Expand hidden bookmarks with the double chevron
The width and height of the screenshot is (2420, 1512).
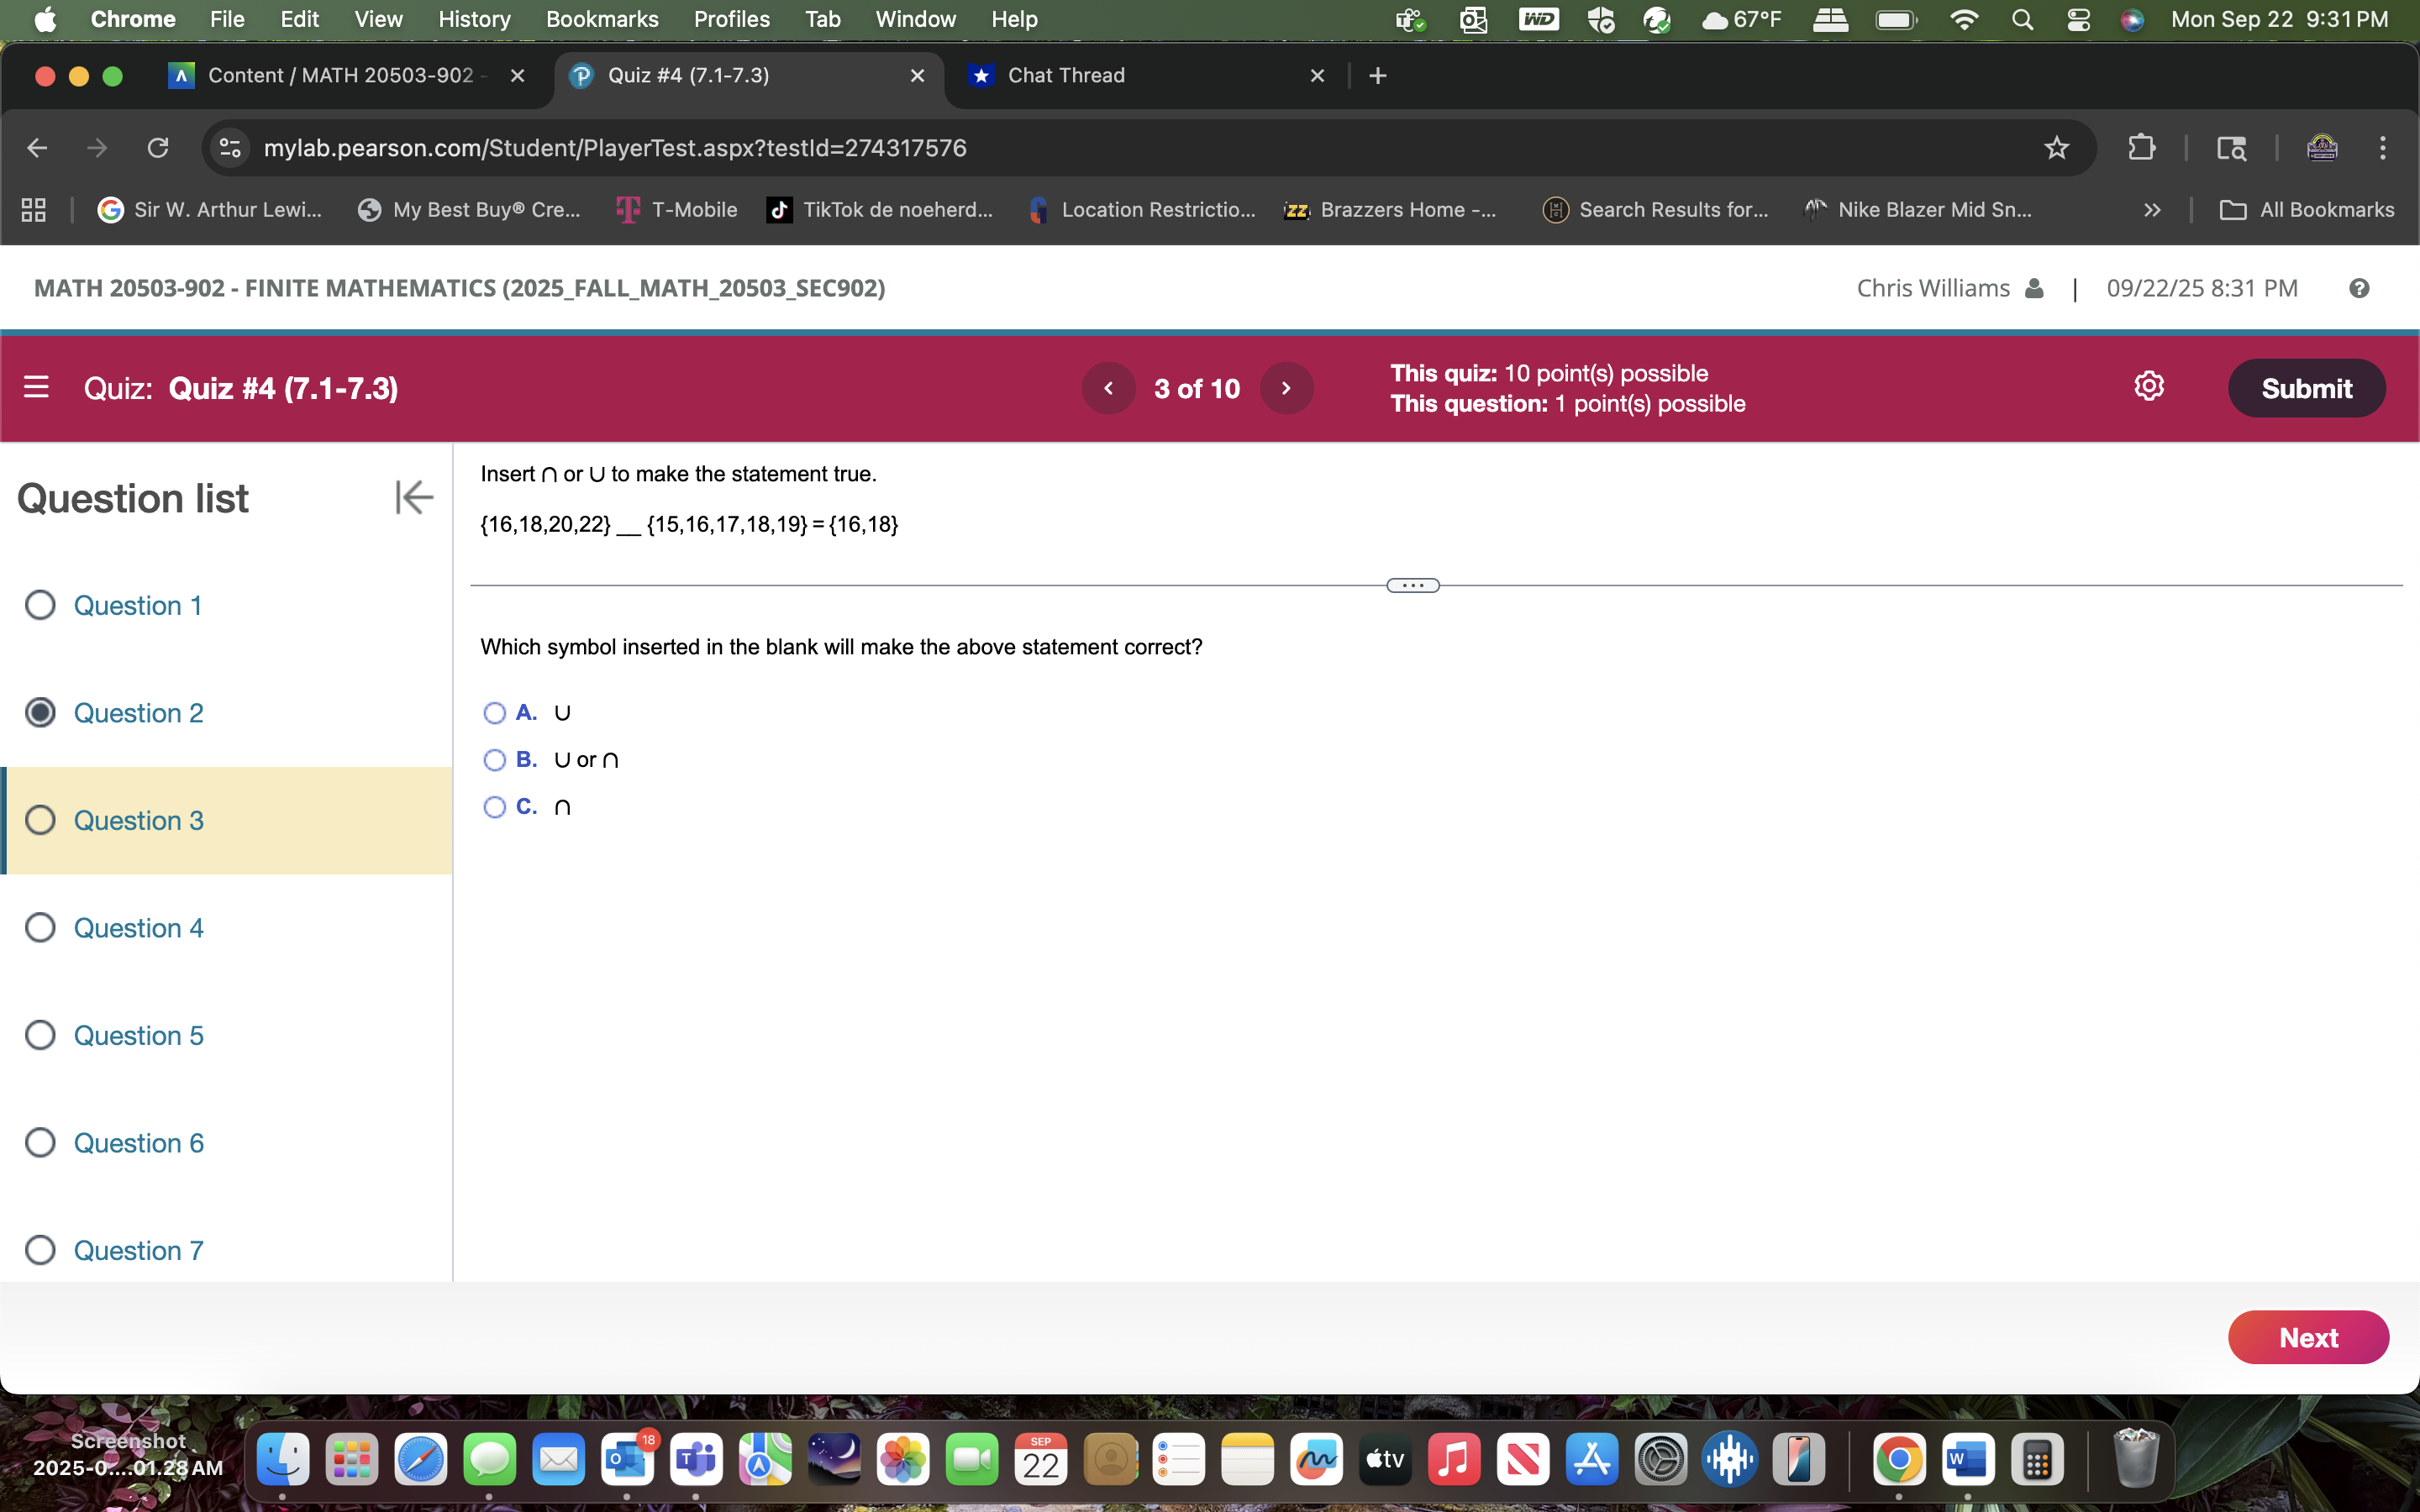(x=2151, y=209)
